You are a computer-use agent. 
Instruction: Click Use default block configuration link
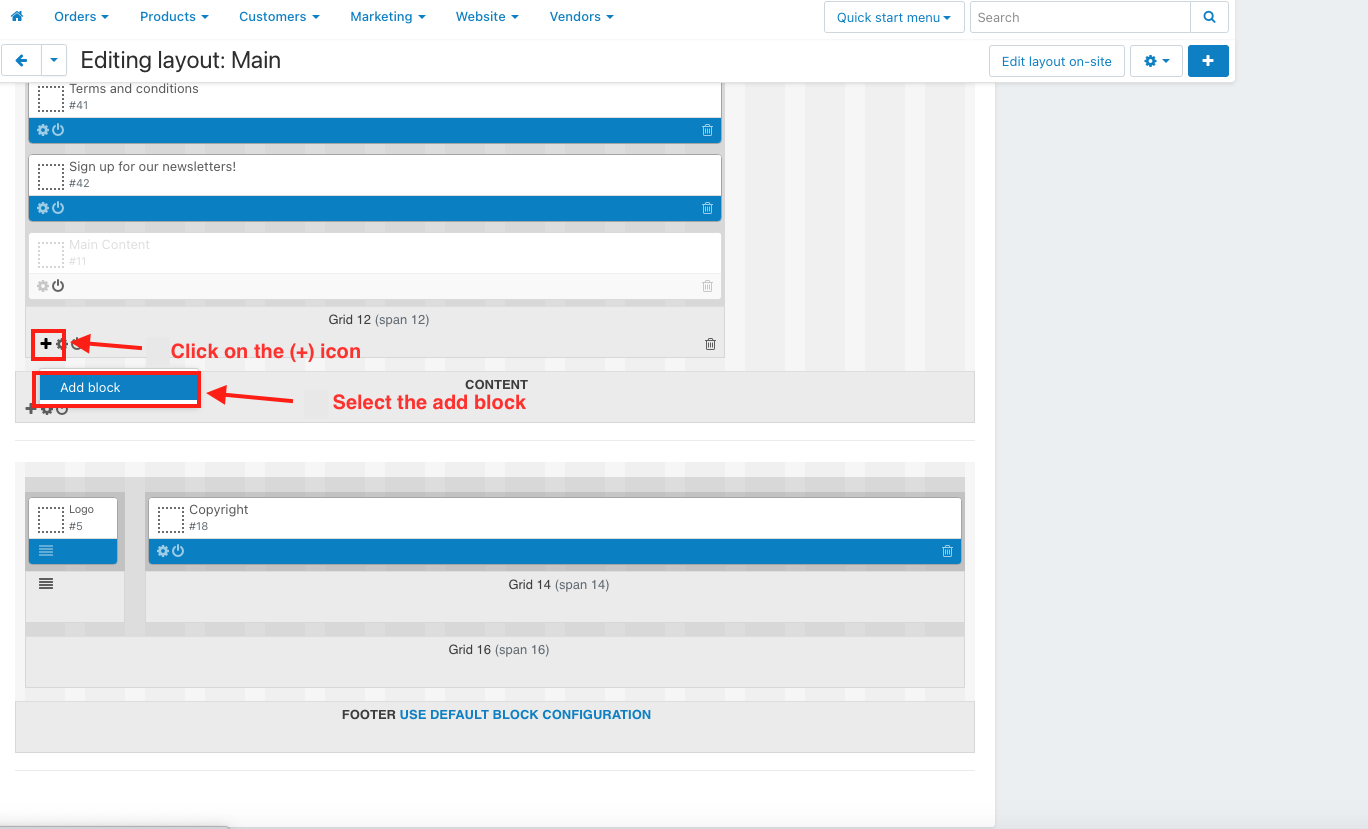(525, 715)
